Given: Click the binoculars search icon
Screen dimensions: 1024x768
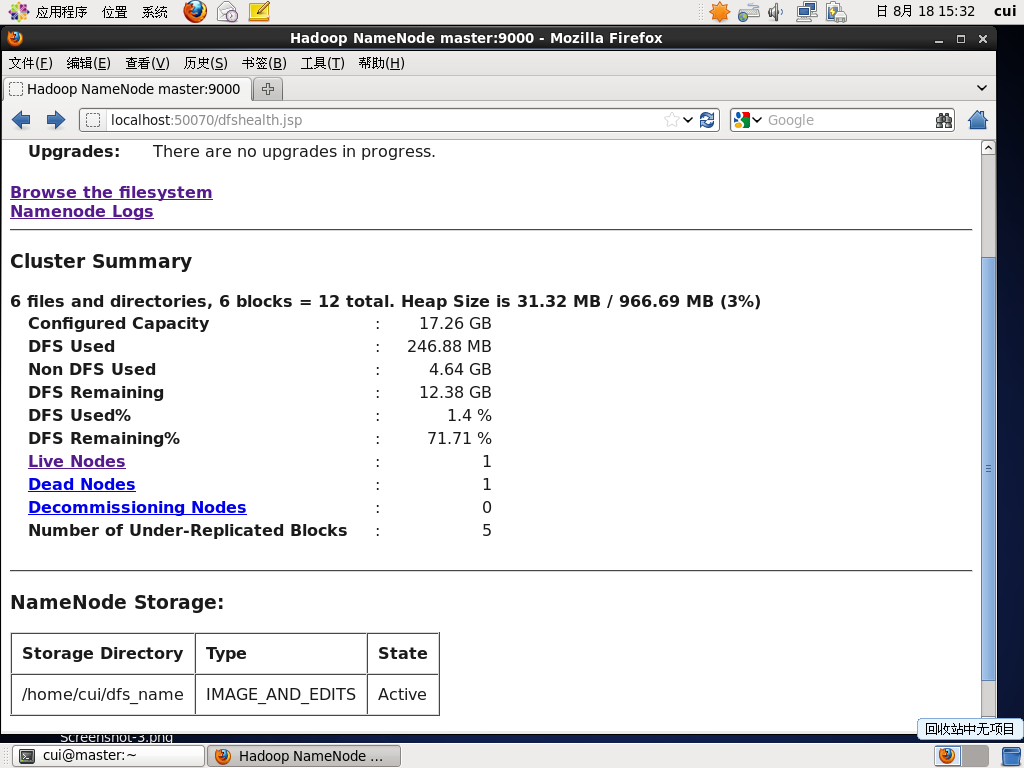Looking at the screenshot, I should pos(944,120).
